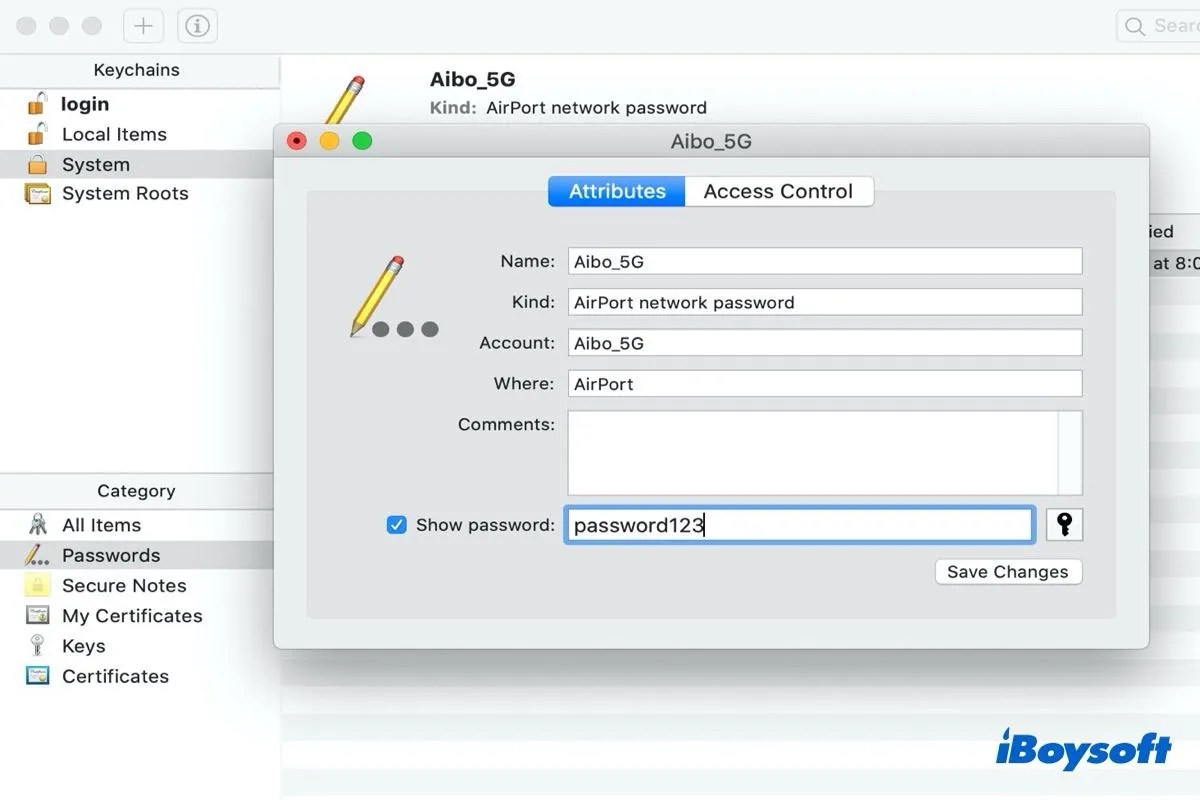Select System Roots keychain
The height and width of the screenshot is (800, 1200).
point(126,193)
